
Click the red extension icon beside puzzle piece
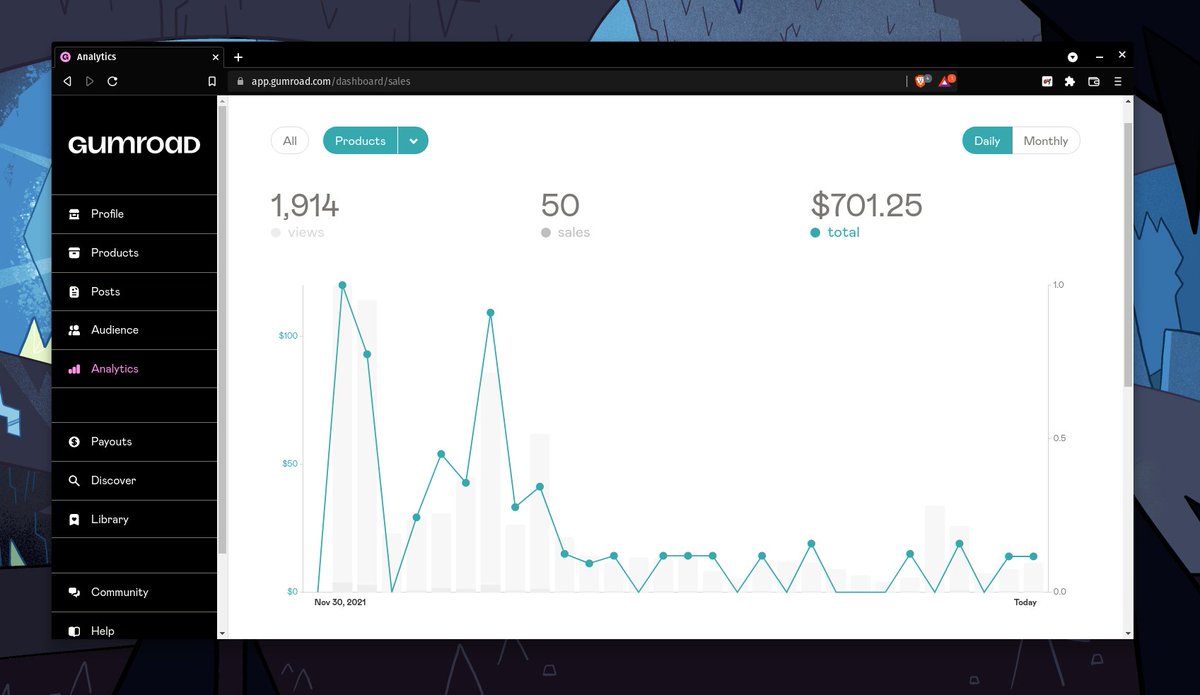pyautogui.click(x=1047, y=81)
